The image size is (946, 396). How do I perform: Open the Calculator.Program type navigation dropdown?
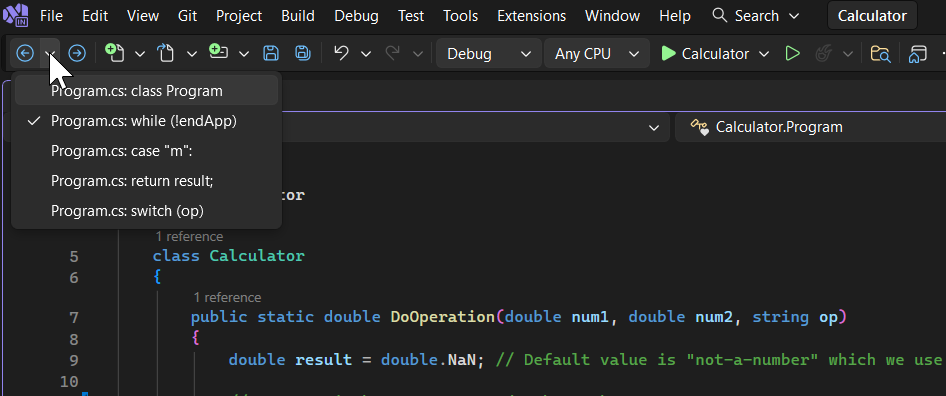810,127
